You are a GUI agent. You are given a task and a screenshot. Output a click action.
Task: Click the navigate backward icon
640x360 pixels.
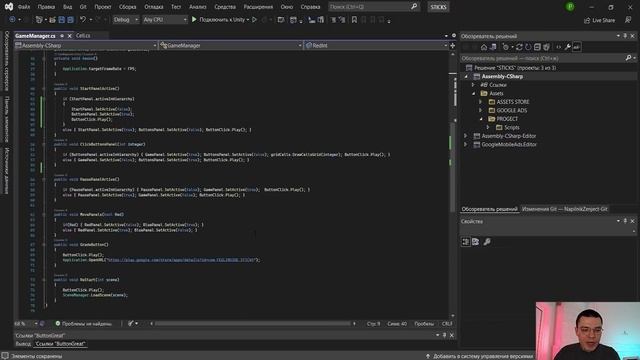point(12,20)
